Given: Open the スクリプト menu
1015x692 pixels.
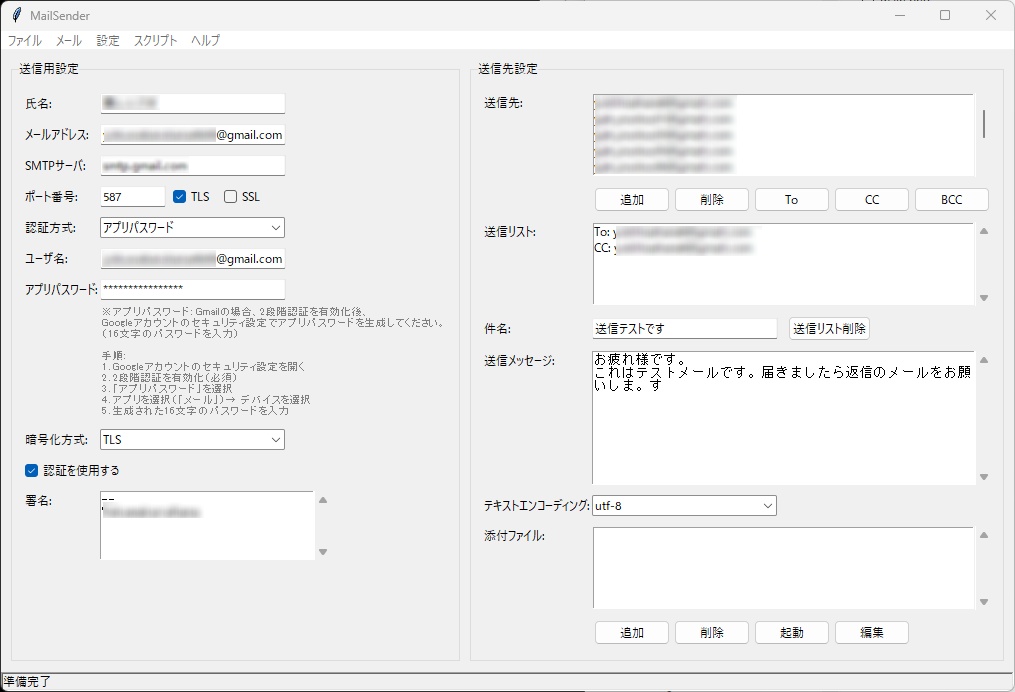Looking at the screenshot, I should click(x=155, y=41).
